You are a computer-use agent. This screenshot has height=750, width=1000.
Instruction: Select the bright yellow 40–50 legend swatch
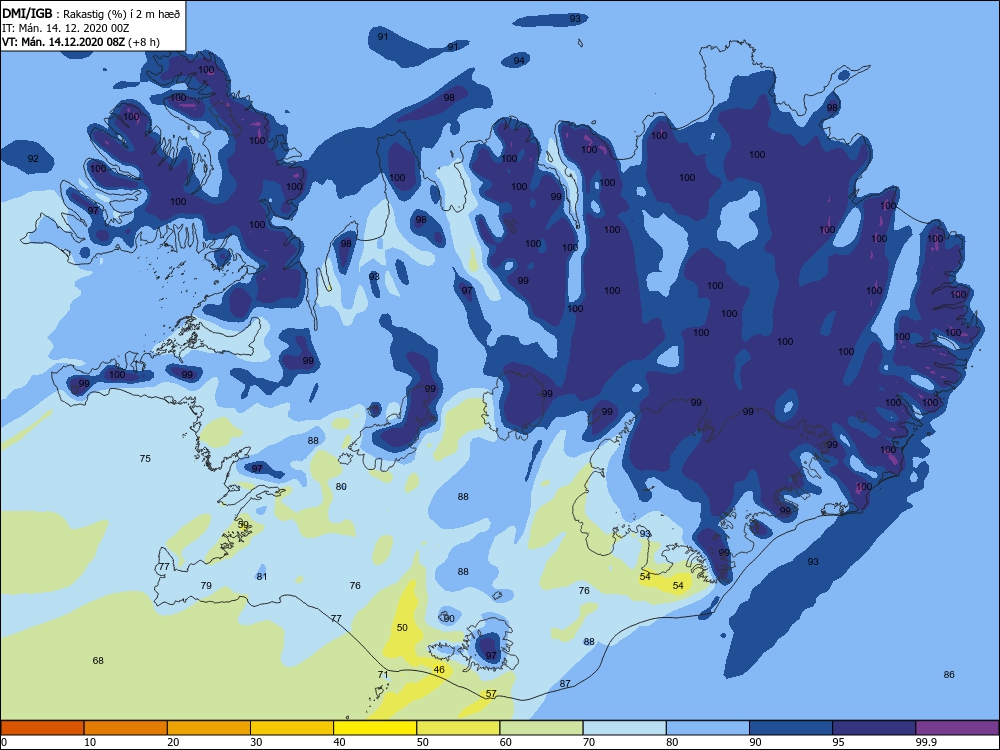coord(375,728)
